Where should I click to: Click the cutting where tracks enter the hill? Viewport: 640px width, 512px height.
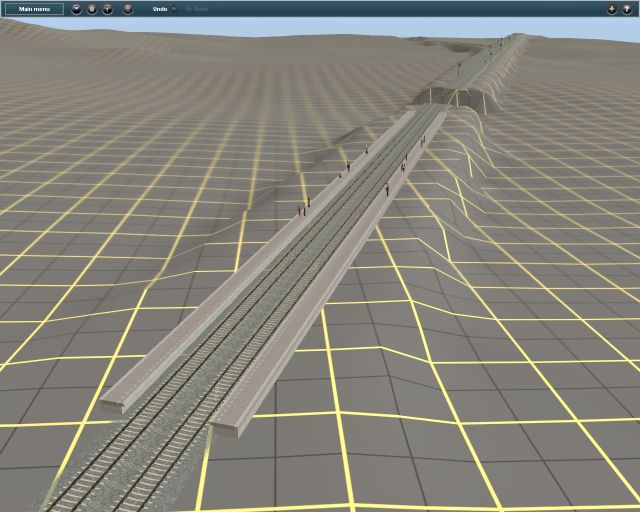coord(453,97)
